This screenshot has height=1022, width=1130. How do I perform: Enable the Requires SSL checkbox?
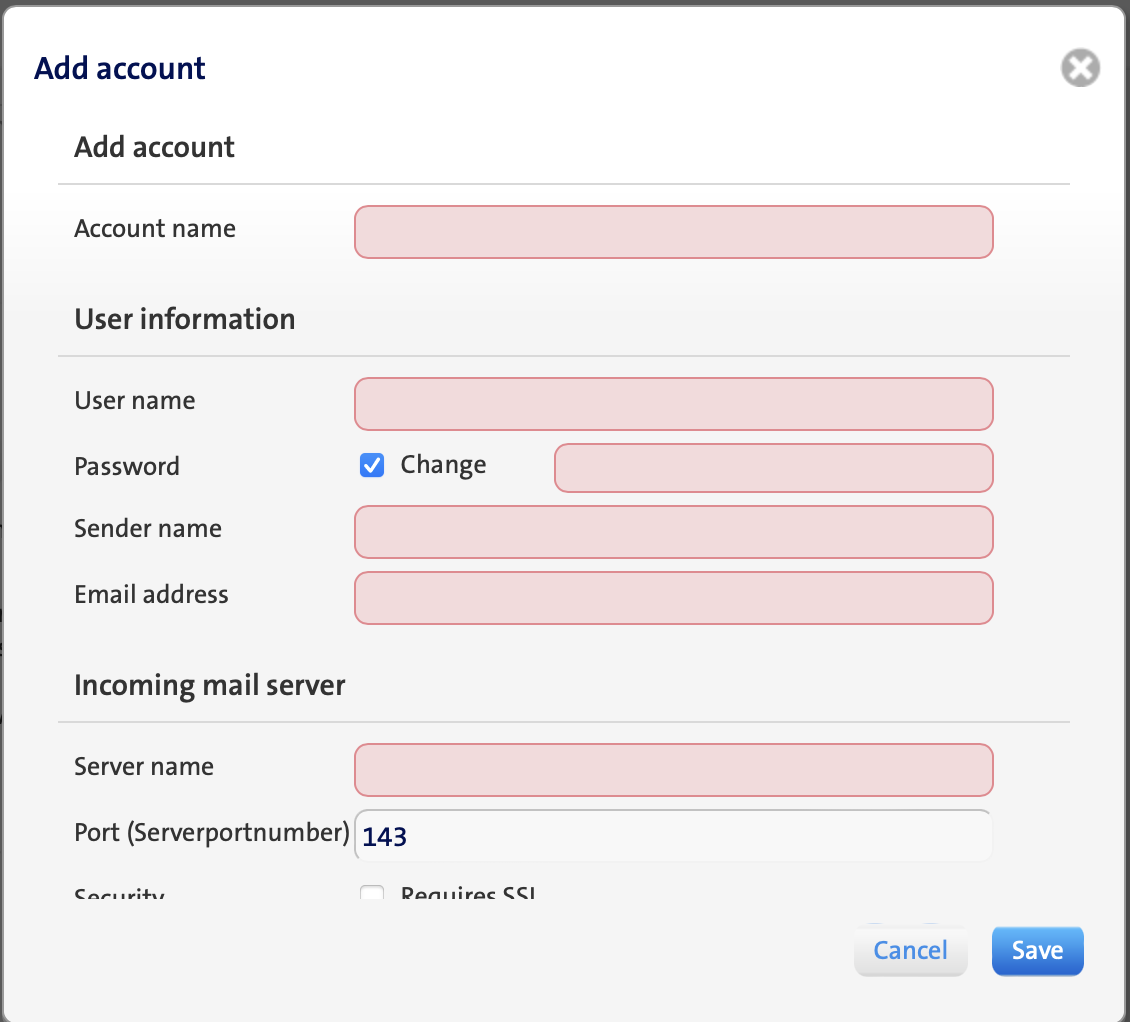(372, 894)
